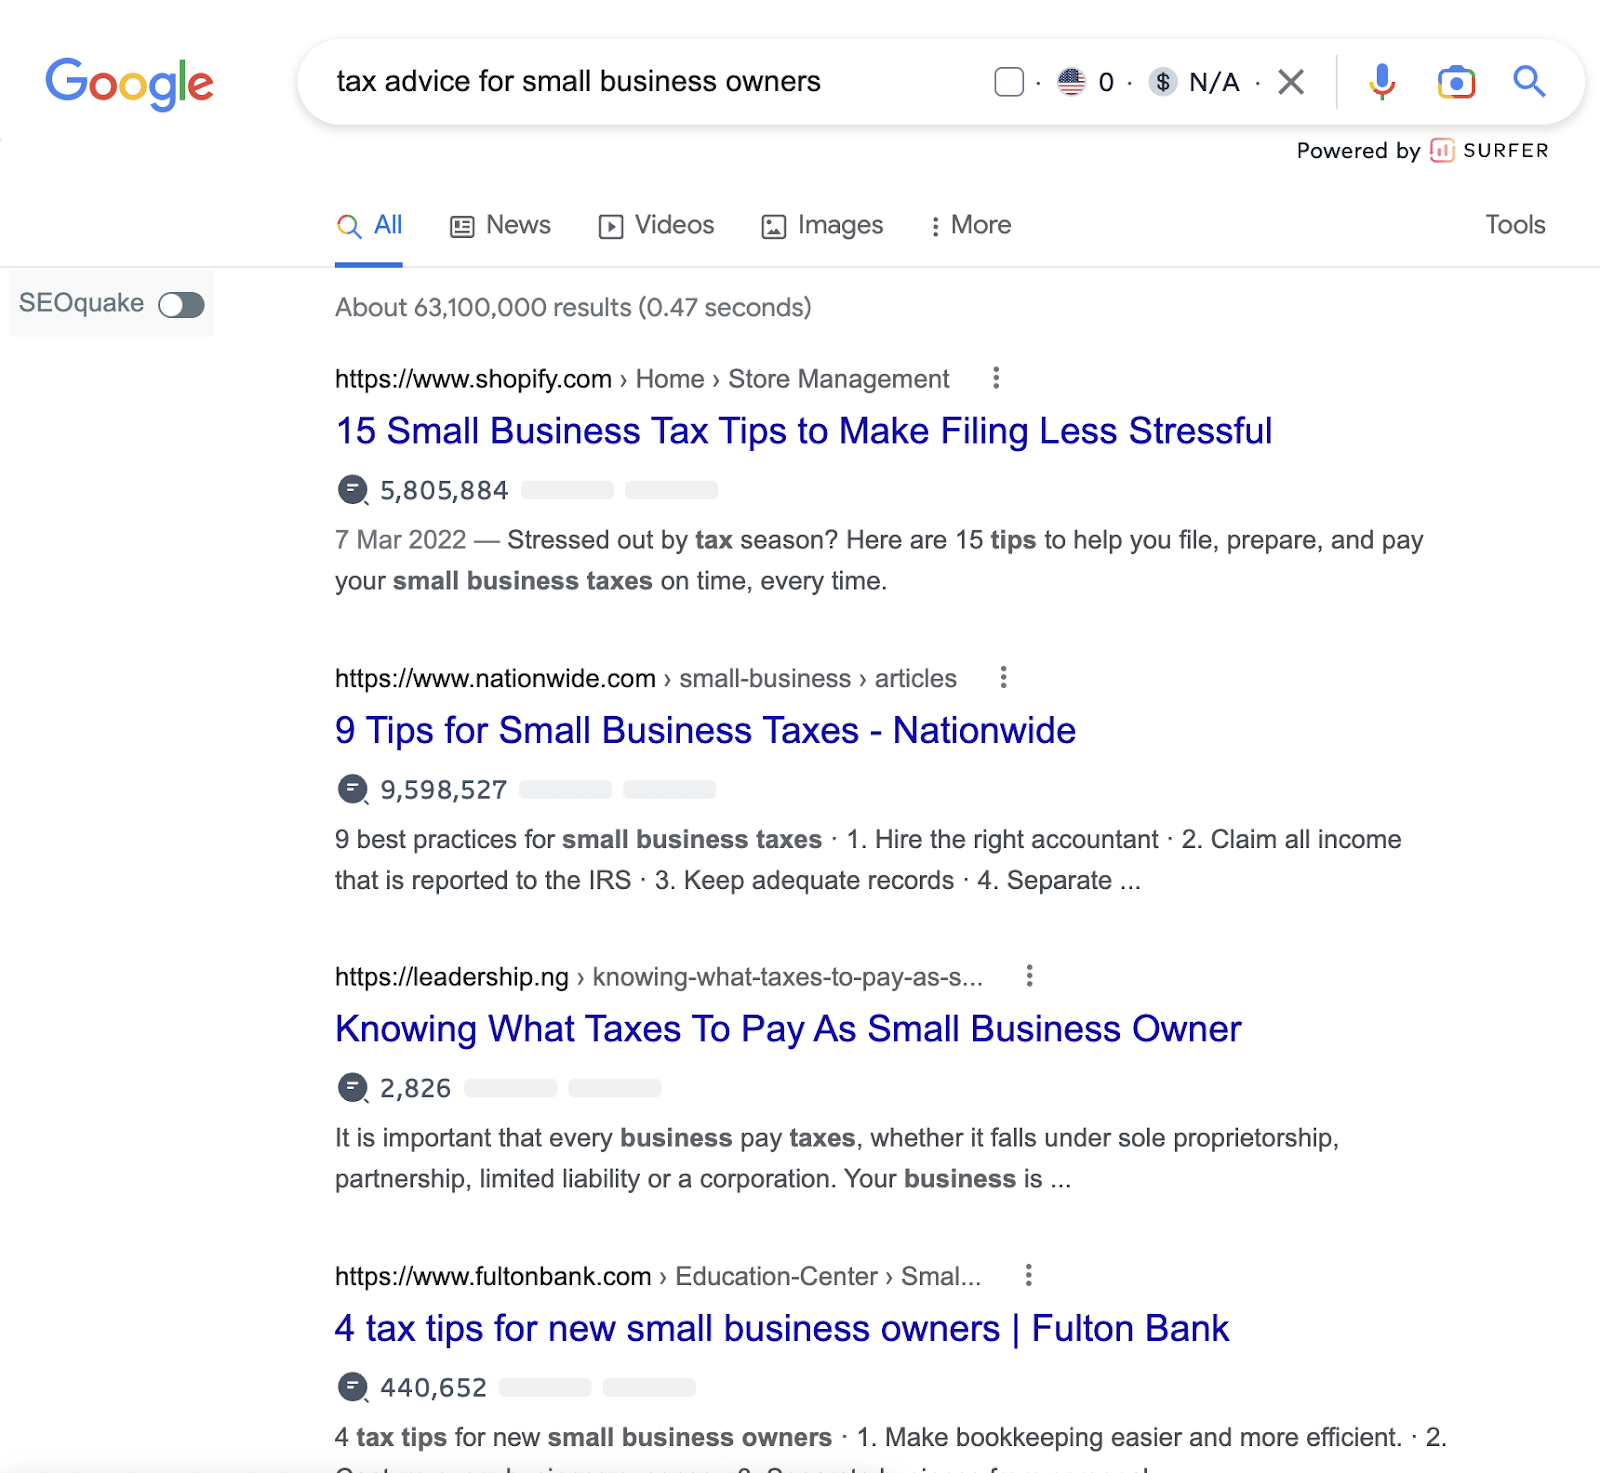Open '9 Tips for Small Business Taxes' link
This screenshot has height=1473, width=1600.
pos(705,730)
